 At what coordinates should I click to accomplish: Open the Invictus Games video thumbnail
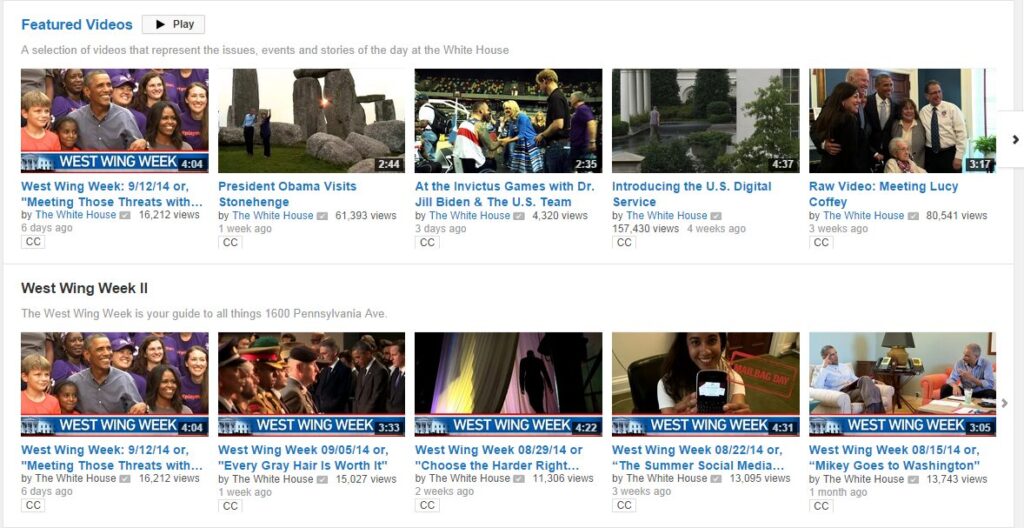[508, 121]
